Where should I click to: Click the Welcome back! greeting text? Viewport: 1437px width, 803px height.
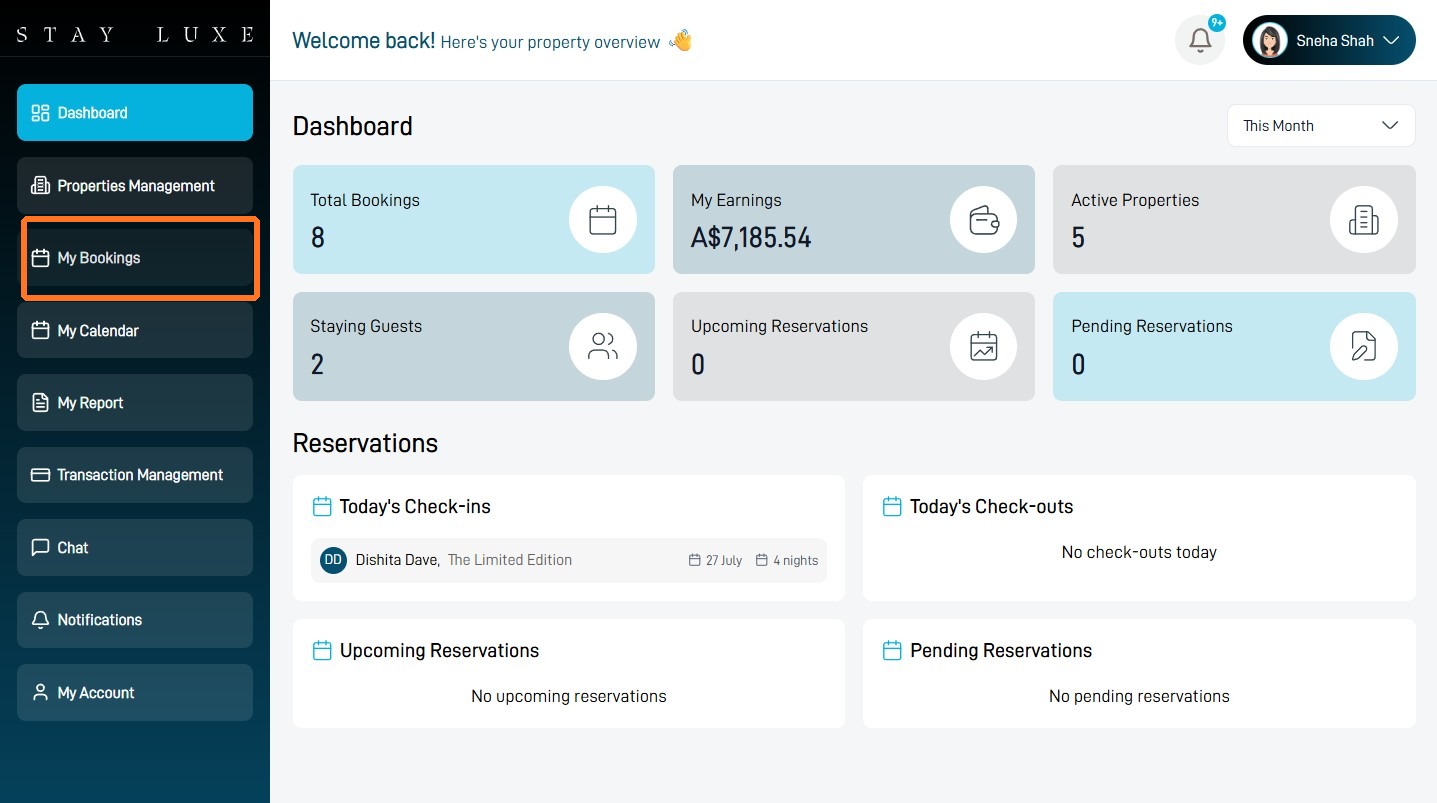pyautogui.click(x=364, y=41)
